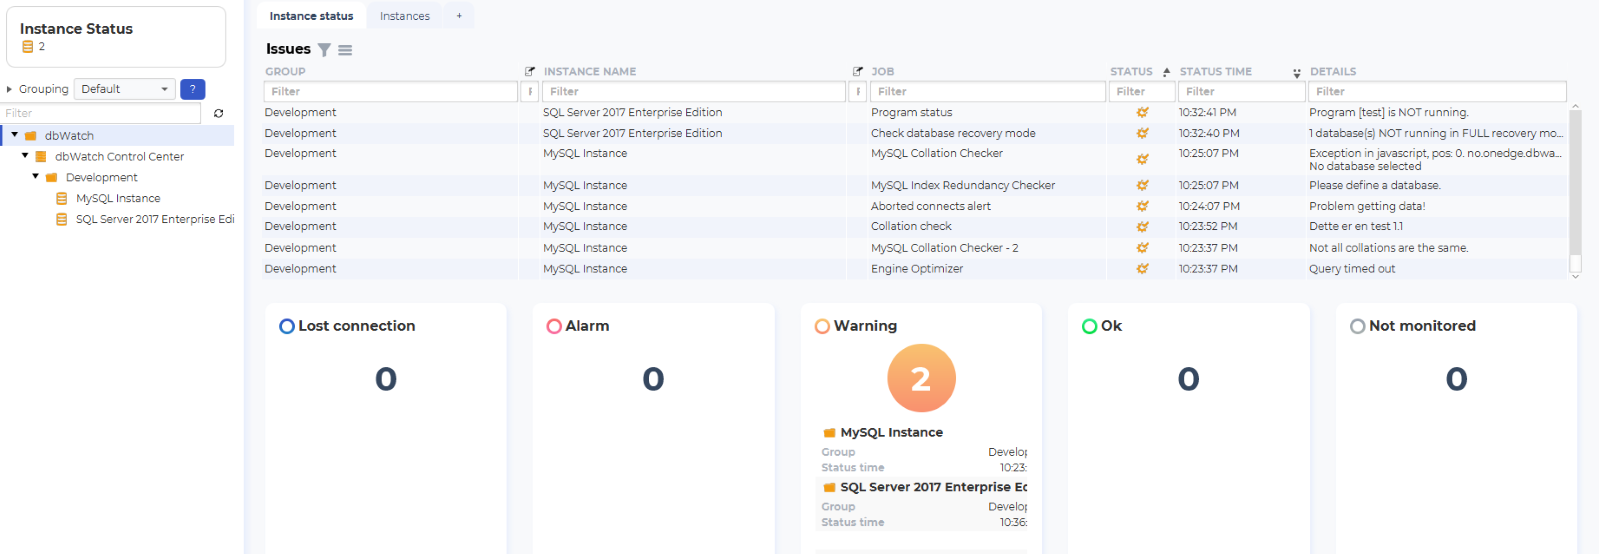
Task: Click the DETAILS column Filter field
Action: pos(1438,92)
